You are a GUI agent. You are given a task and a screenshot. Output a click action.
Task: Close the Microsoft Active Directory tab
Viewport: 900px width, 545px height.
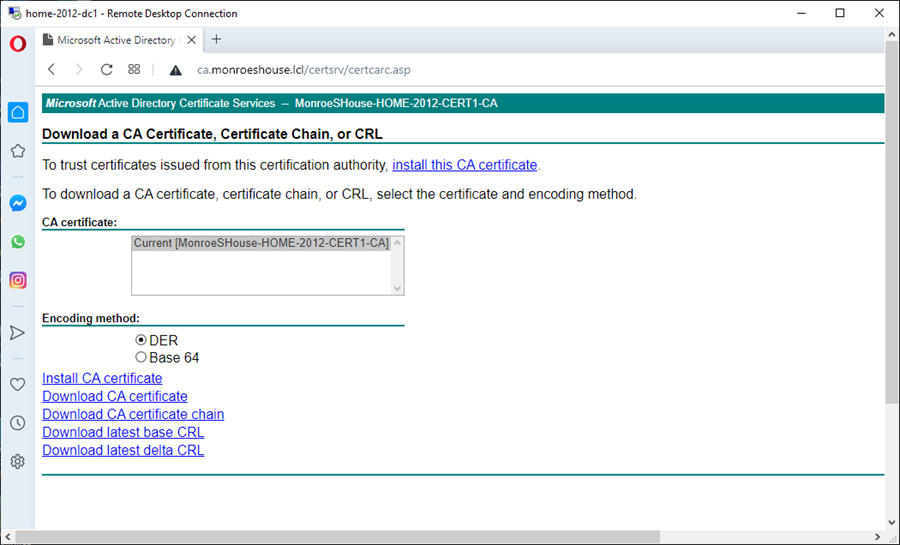click(192, 40)
